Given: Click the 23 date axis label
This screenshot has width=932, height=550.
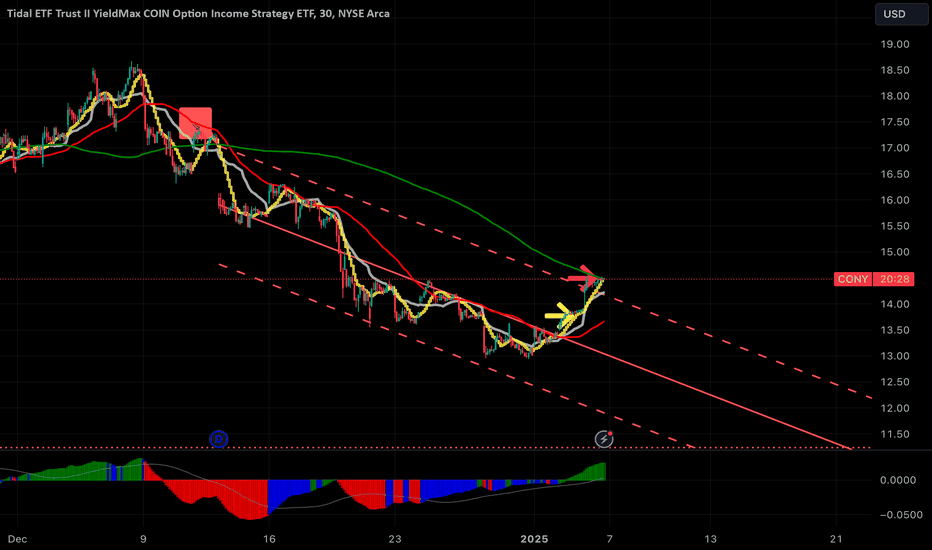Looking at the screenshot, I should pos(395,539).
